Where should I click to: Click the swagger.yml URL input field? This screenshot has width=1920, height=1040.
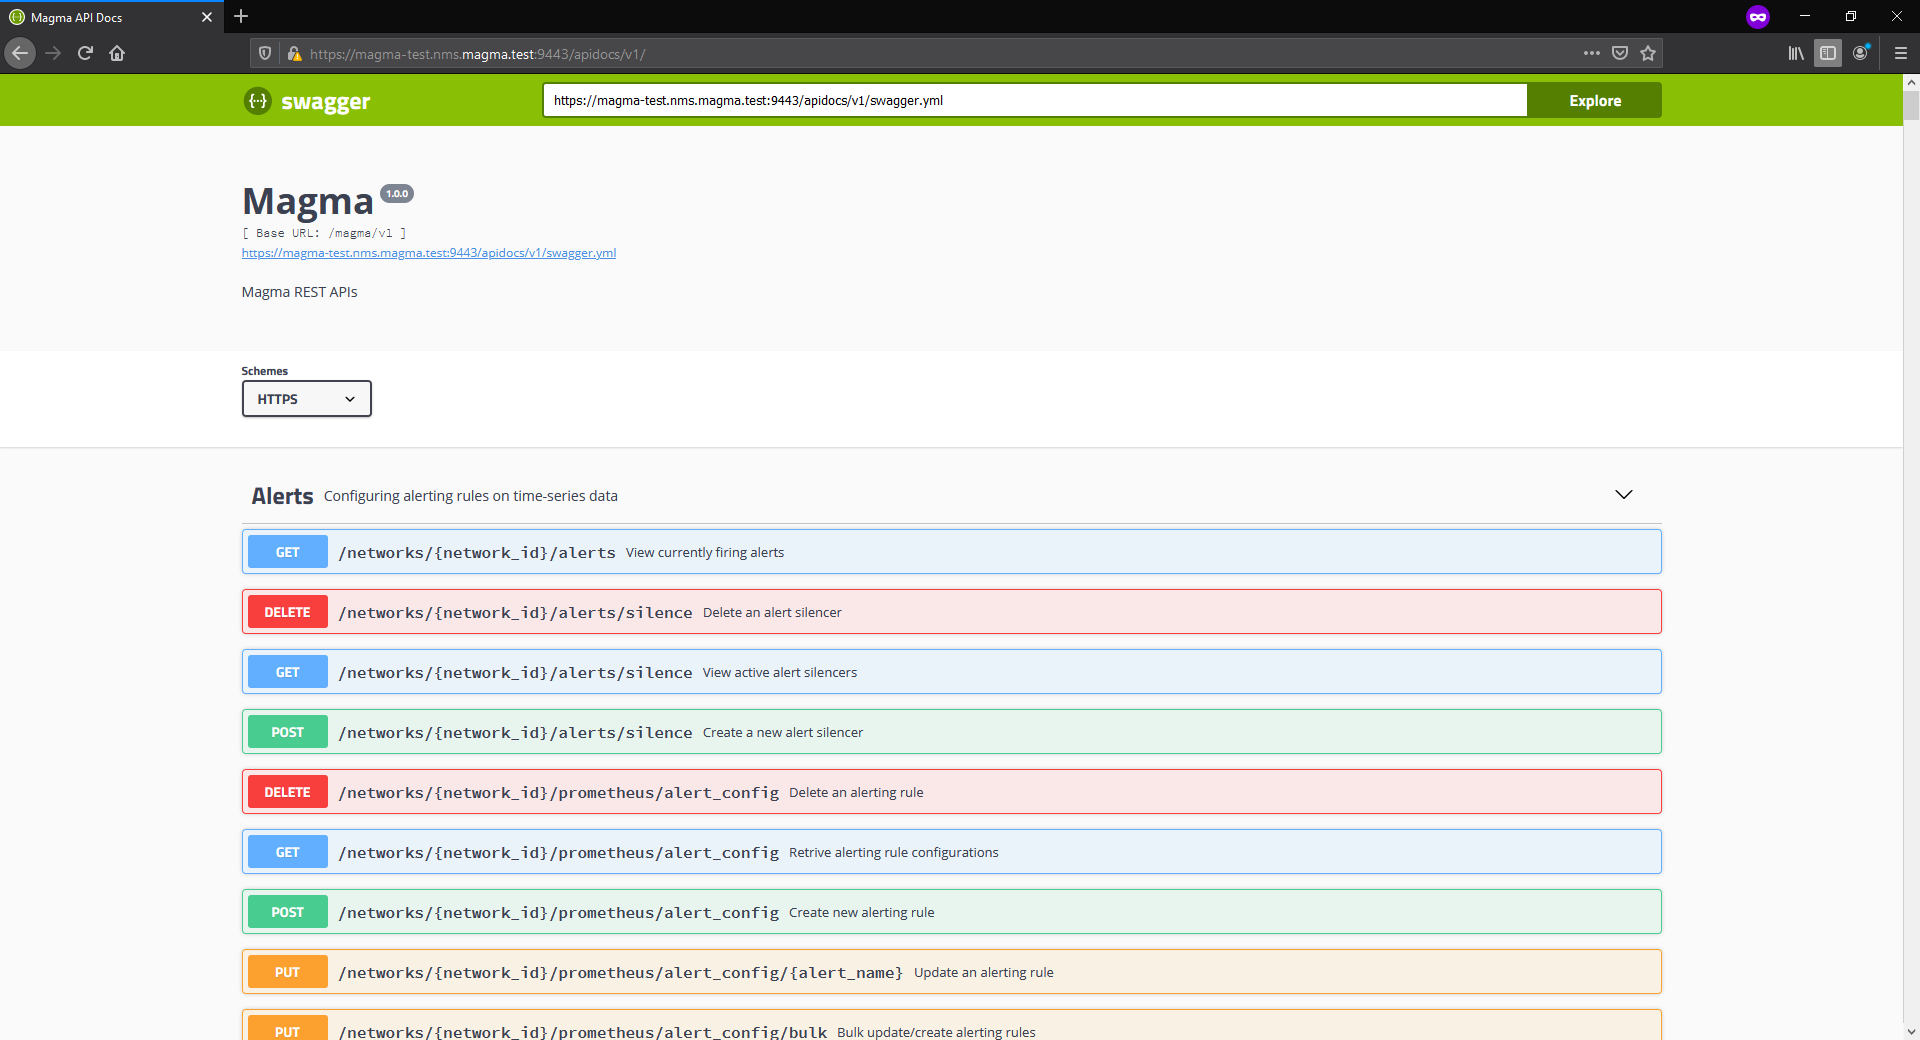click(1035, 100)
